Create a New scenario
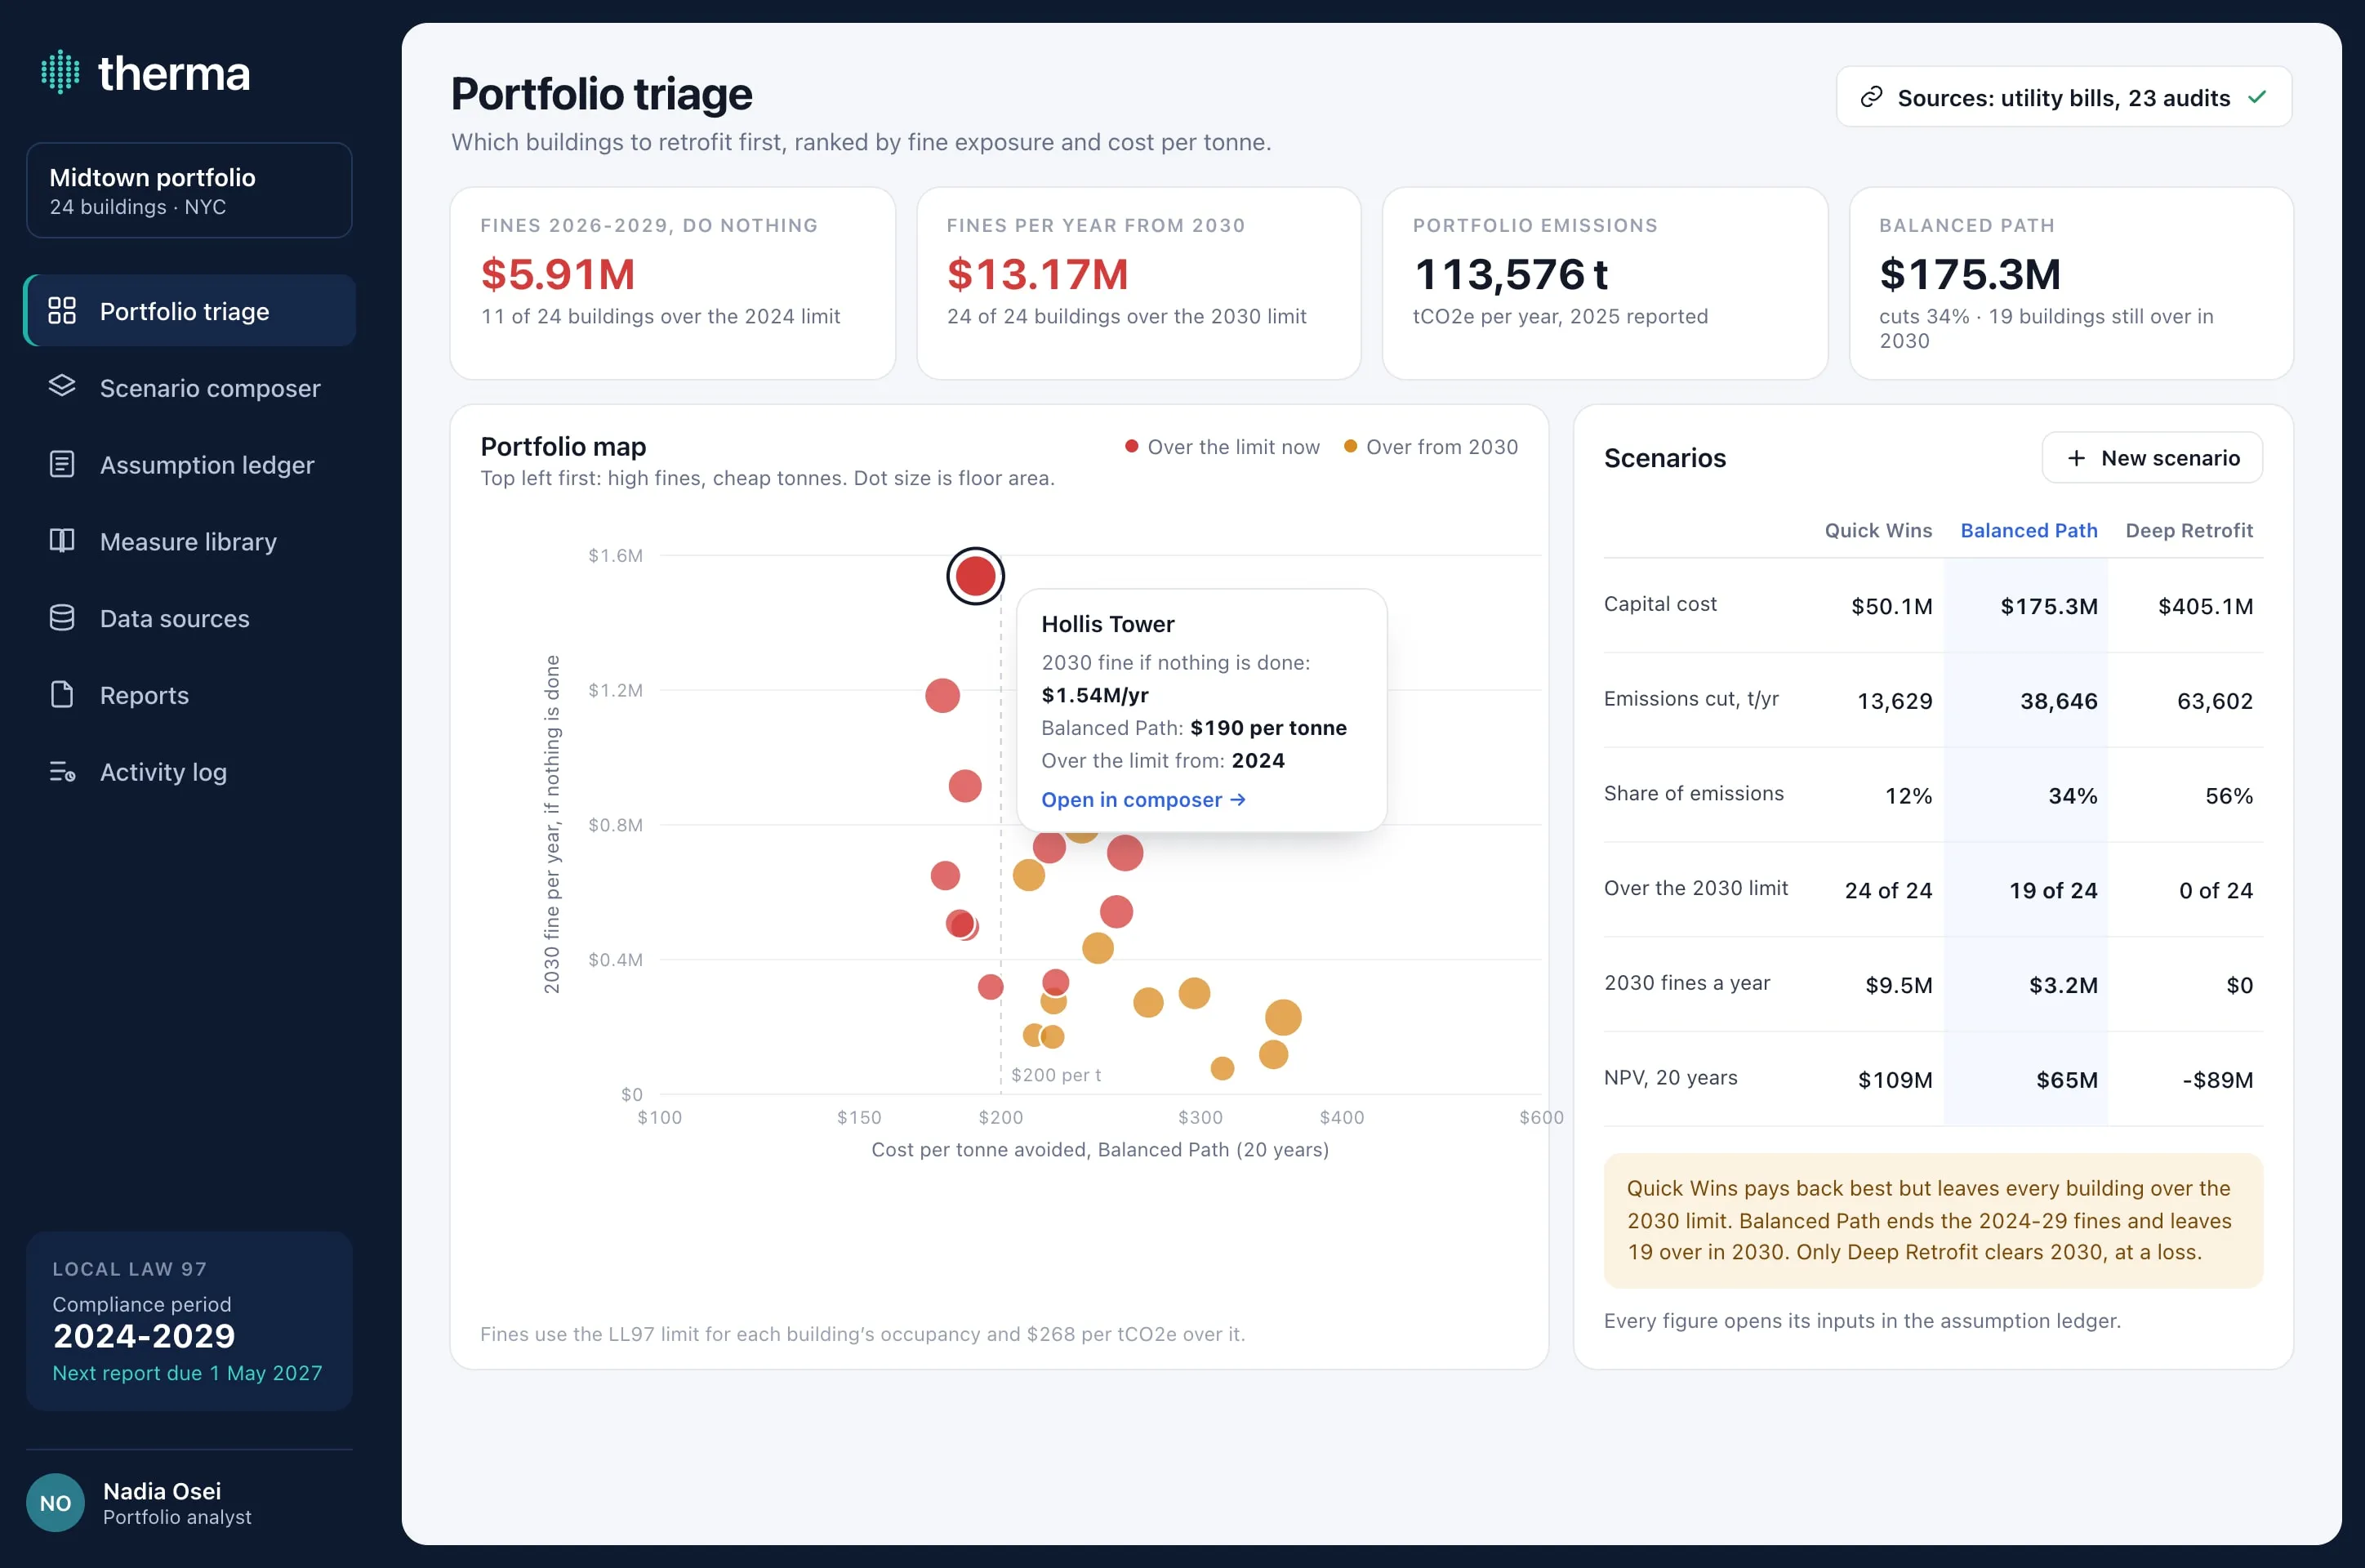This screenshot has height=1568, width=2365. click(2152, 458)
